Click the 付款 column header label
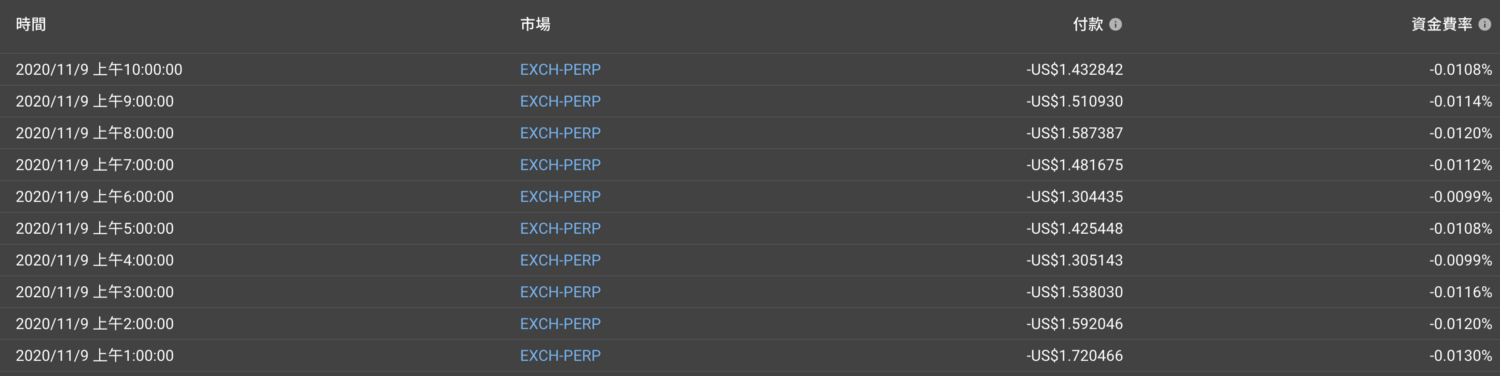The width and height of the screenshot is (1500, 376). (1088, 25)
